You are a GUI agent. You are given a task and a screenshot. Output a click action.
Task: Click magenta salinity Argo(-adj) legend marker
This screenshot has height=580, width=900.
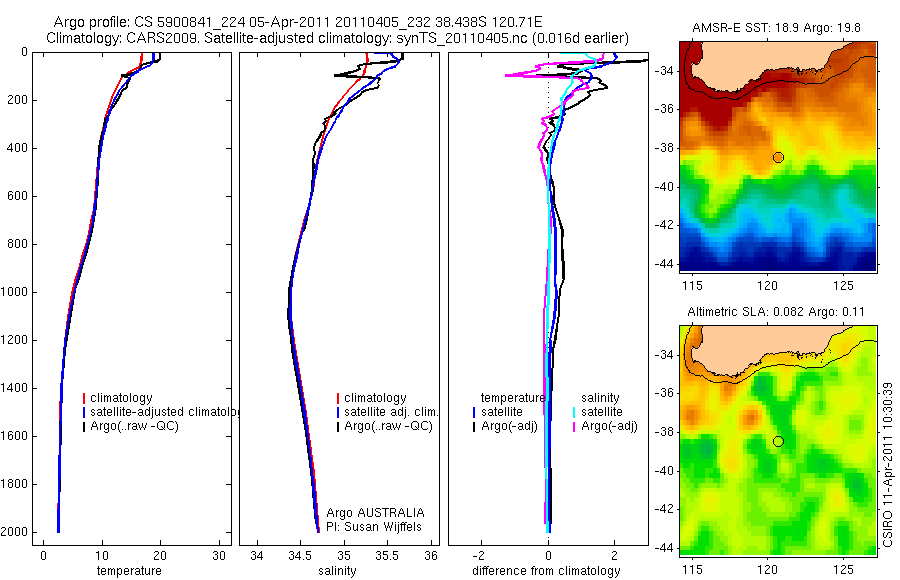(574, 426)
